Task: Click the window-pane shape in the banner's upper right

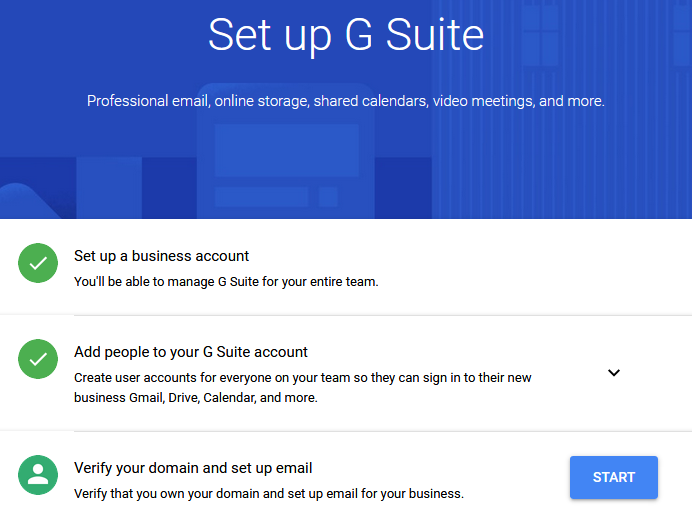Action: [540, 33]
